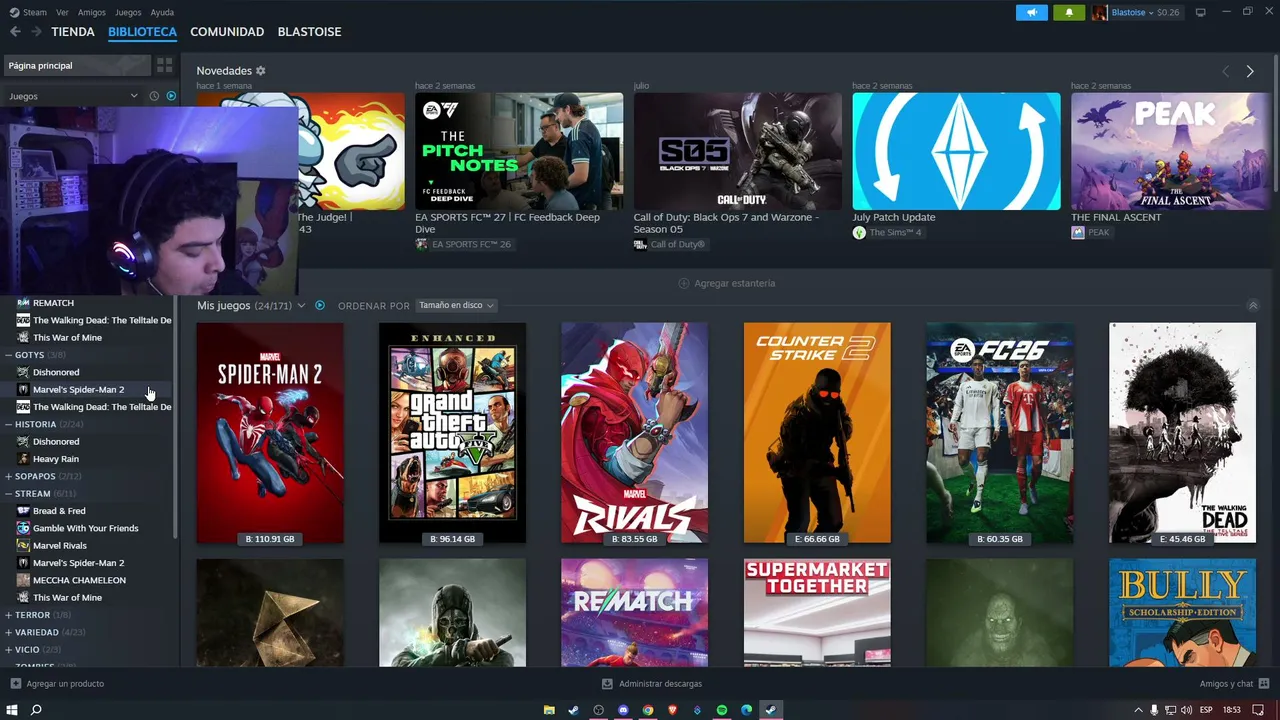Expand the TERROR collection
Viewport: 1280px width, 720px height.
[8, 615]
